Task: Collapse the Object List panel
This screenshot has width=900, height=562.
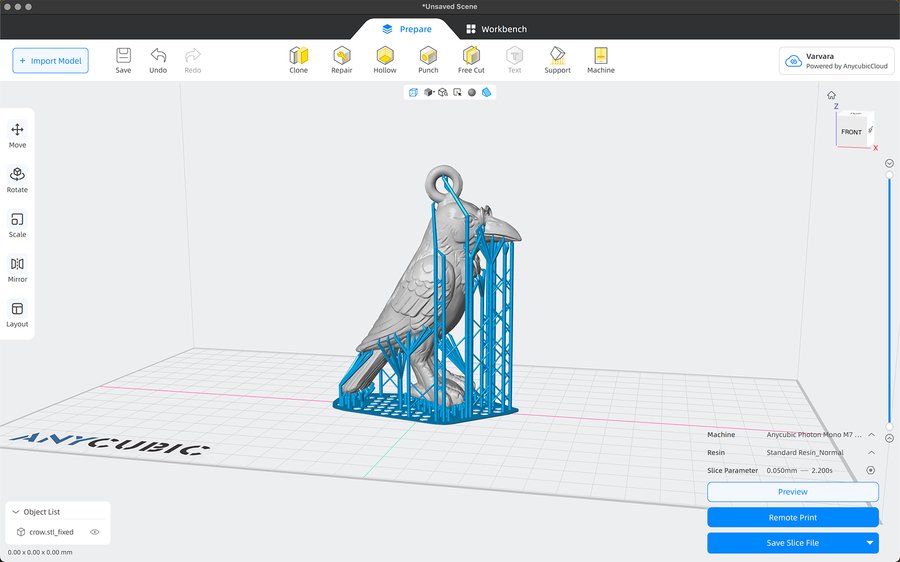Action: [x=16, y=512]
